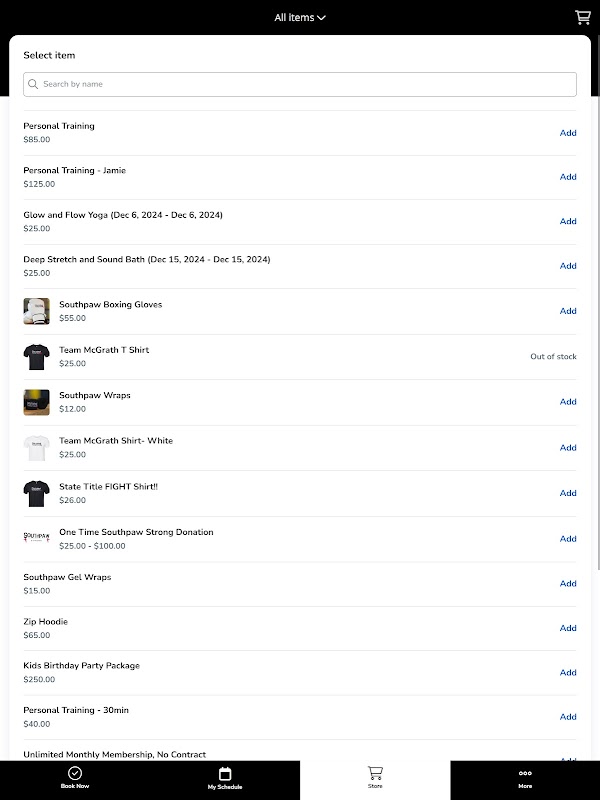The image size is (600, 800).
Task: Add One Time Southpaw Strong Donation
Action: (568, 539)
